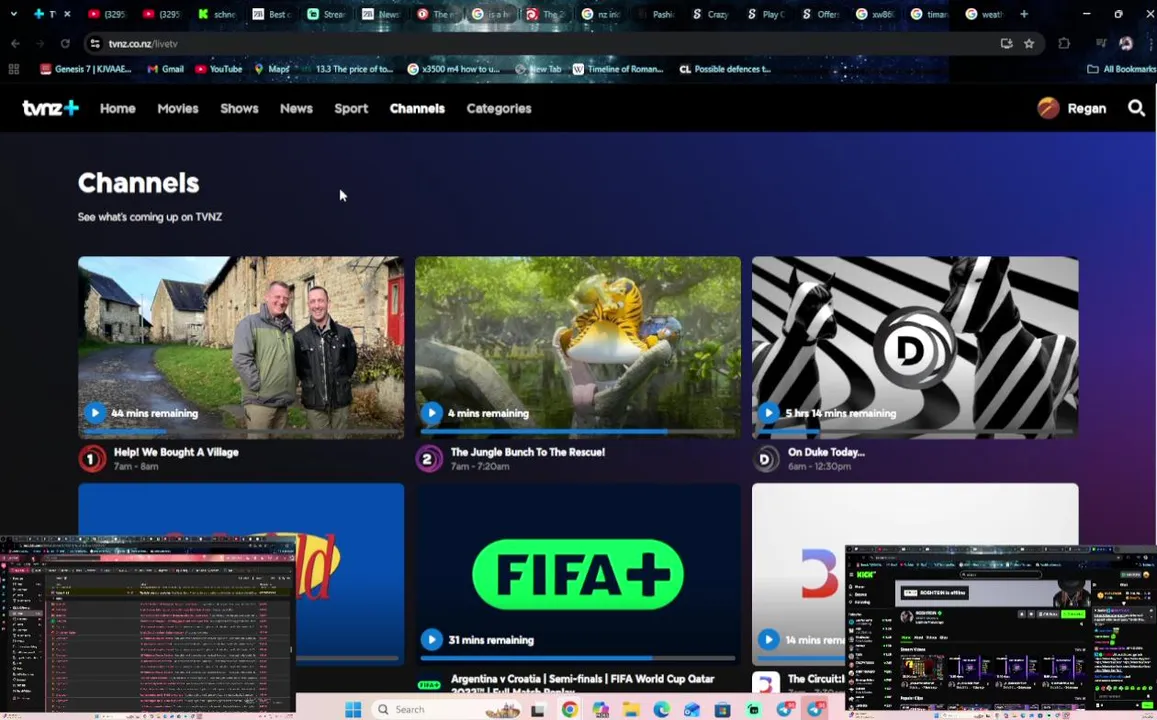
Task: Play the Duke channel live stream
Action: tap(768, 412)
